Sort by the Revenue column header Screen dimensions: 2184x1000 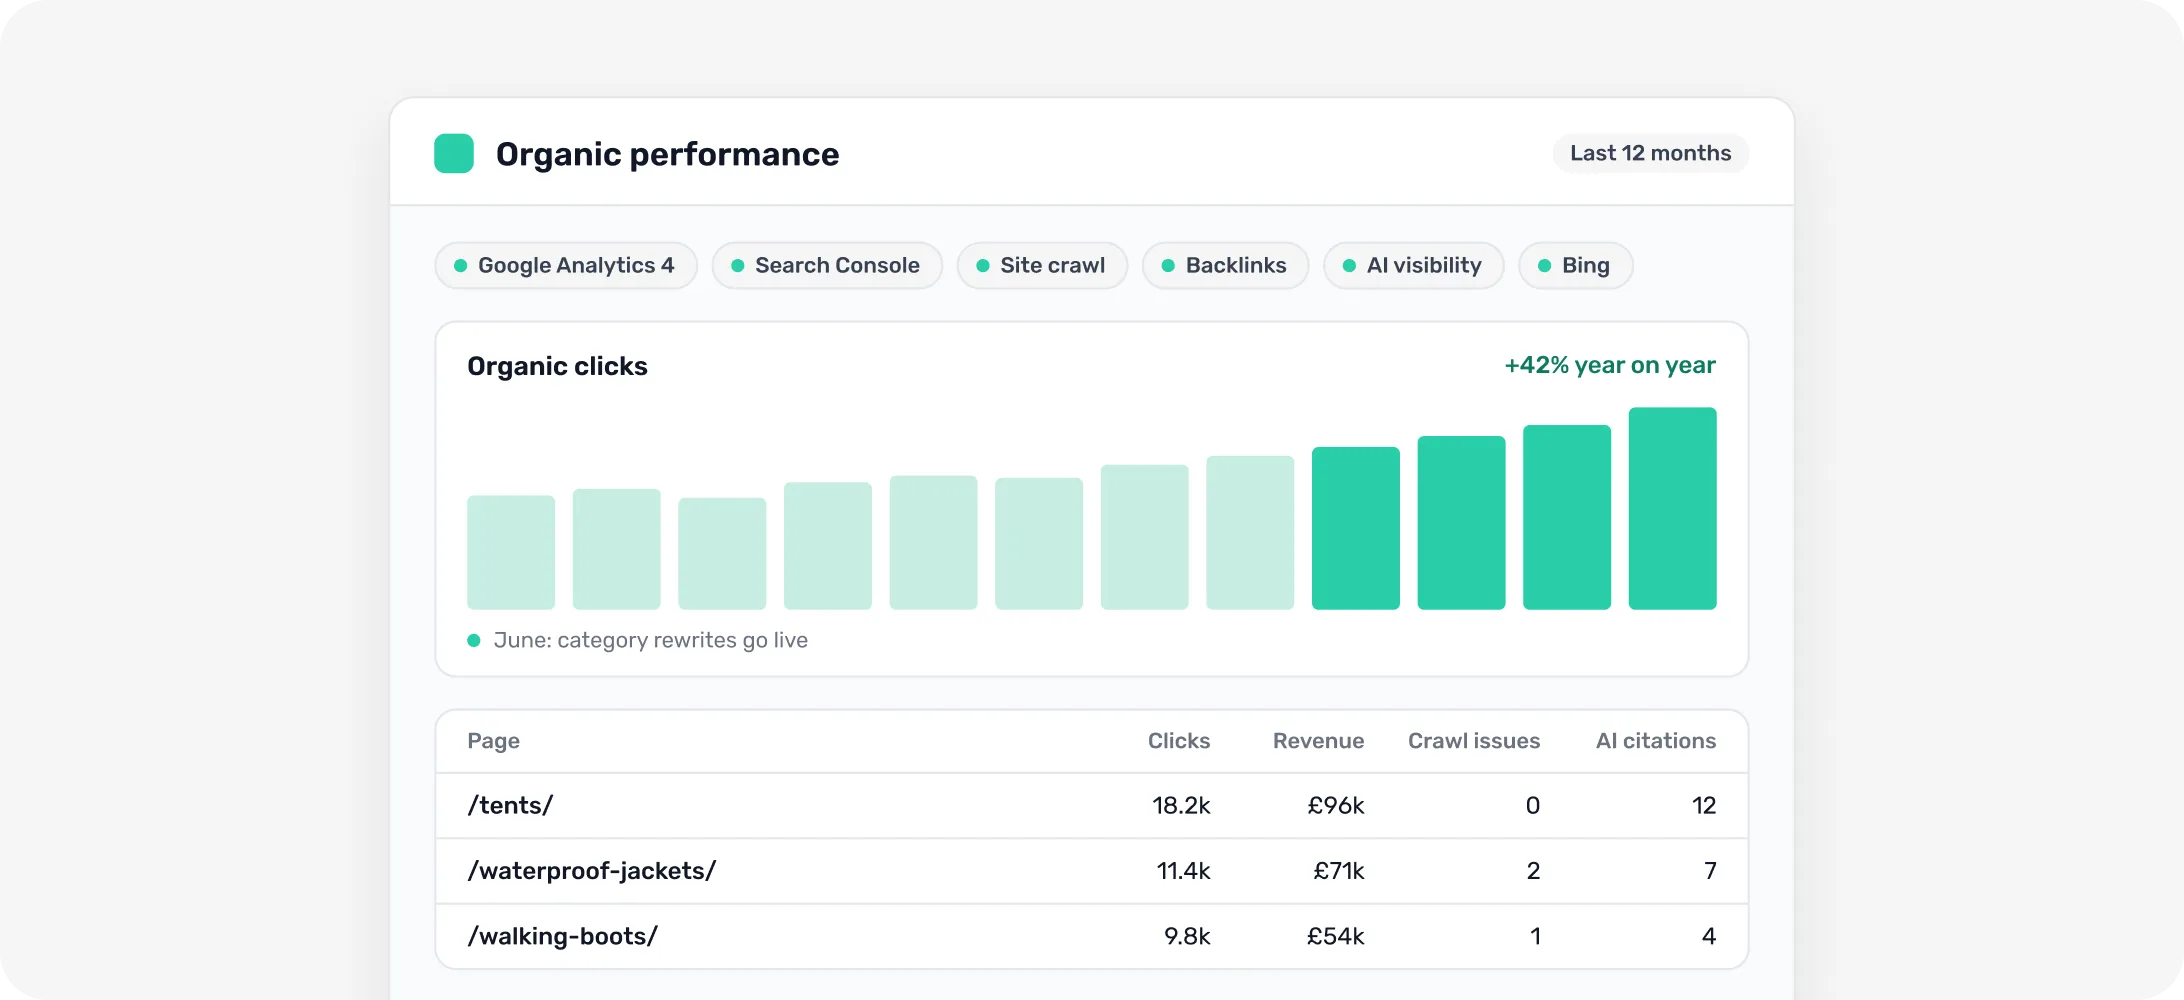(1318, 741)
